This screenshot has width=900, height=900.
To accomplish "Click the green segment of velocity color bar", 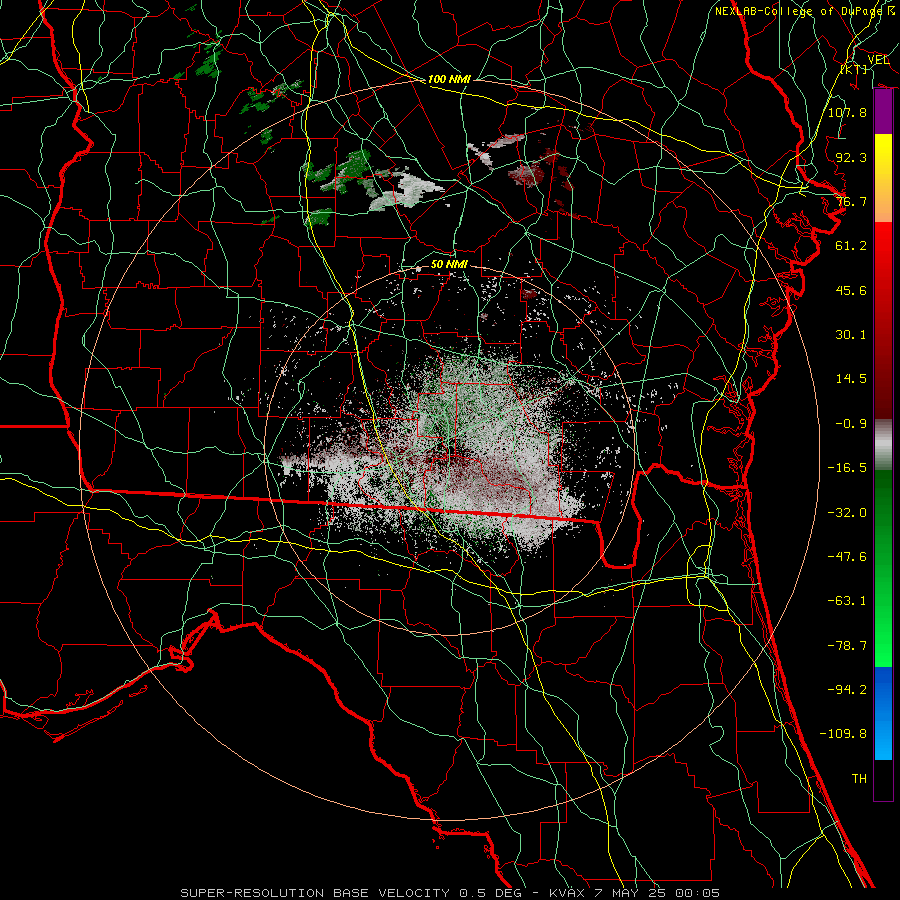I will click(x=883, y=568).
